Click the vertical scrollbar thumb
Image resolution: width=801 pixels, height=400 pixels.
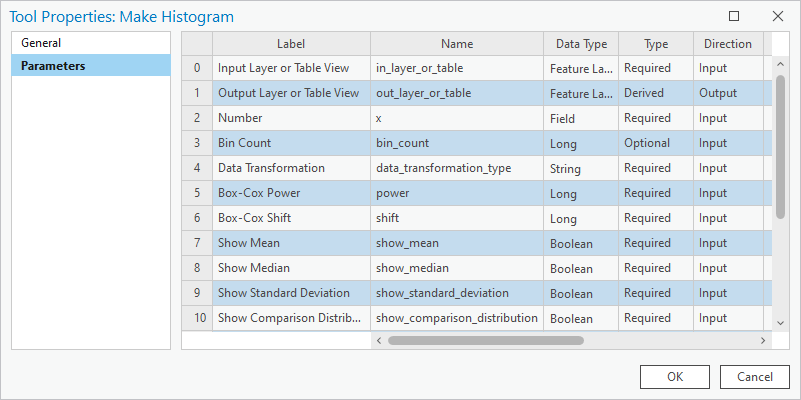[x=781, y=145]
